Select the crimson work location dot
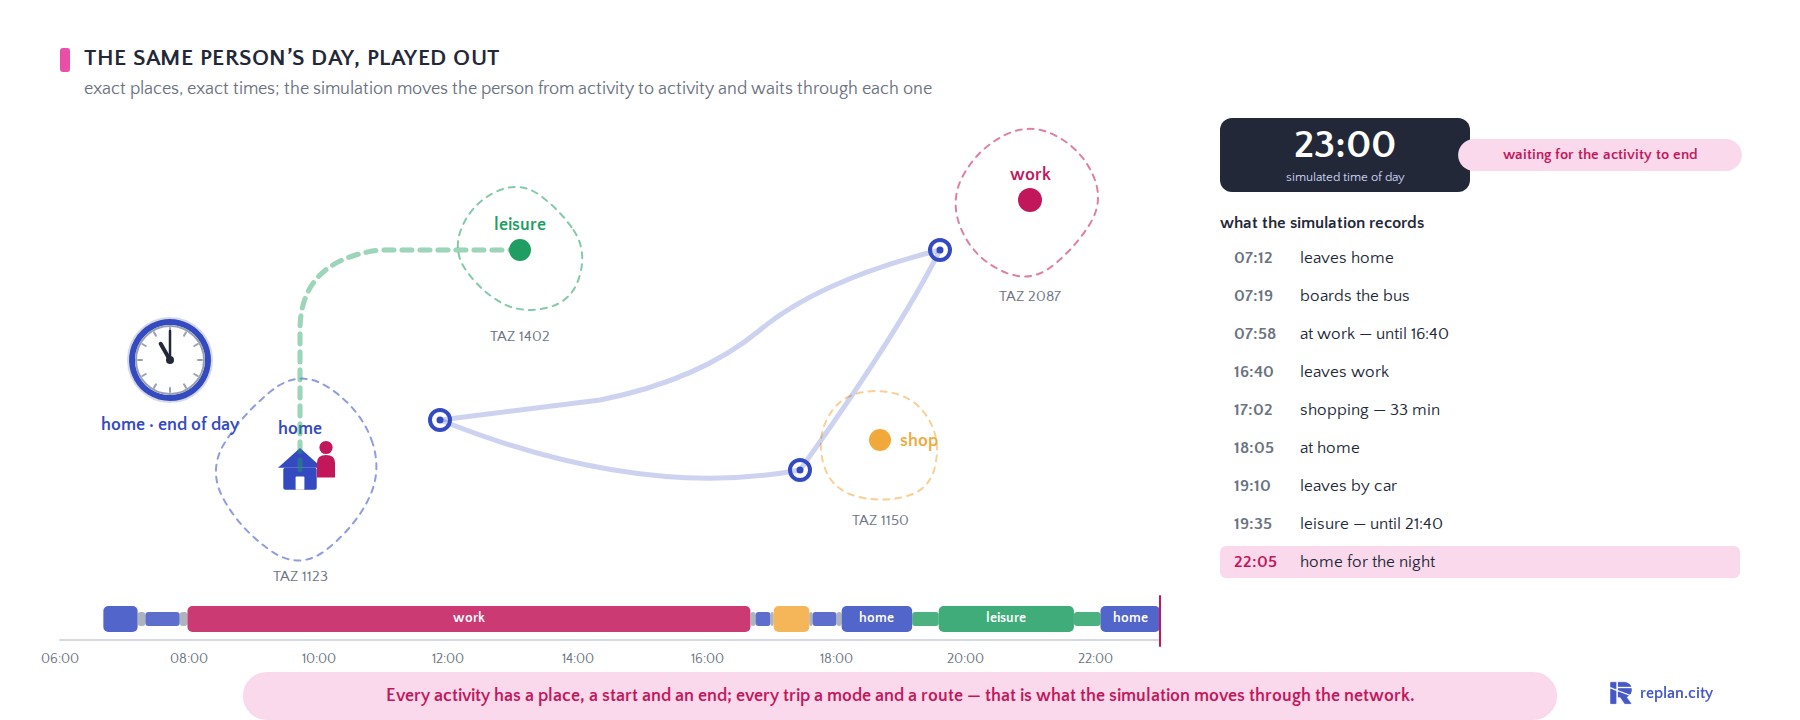Image resolution: width=1800 pixels, height=720 pixels. click(x=1030, y=200)
